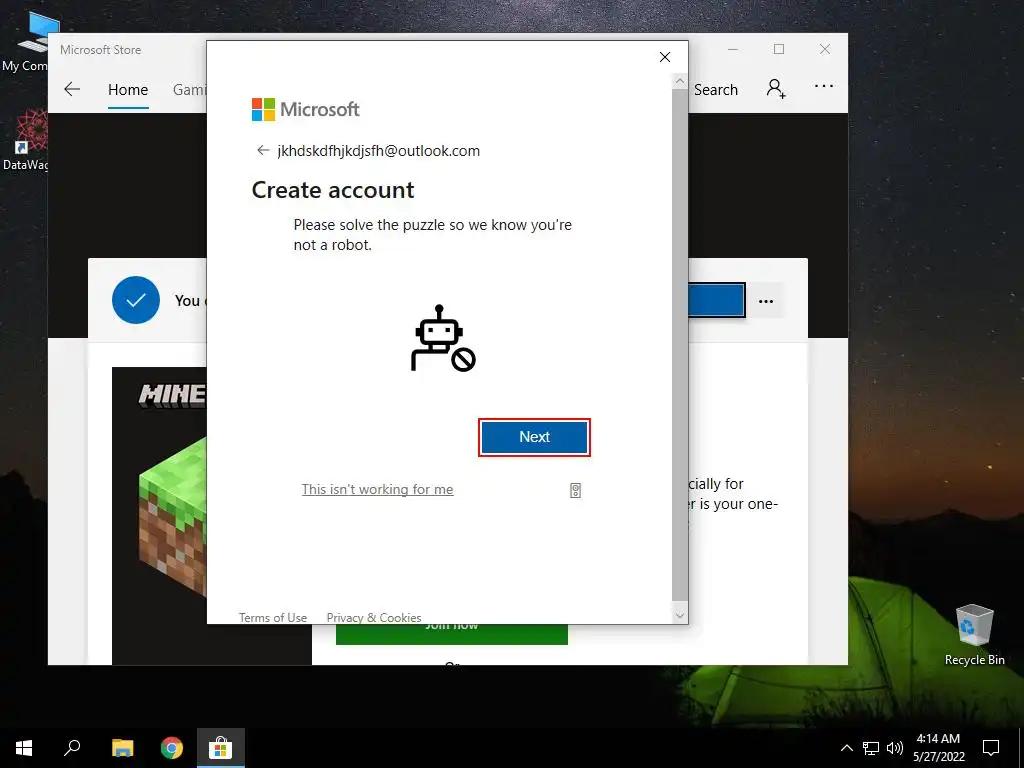Switch to the audio challenge speaker icon
Screen dimensions: 1024x768
(575, 490)
